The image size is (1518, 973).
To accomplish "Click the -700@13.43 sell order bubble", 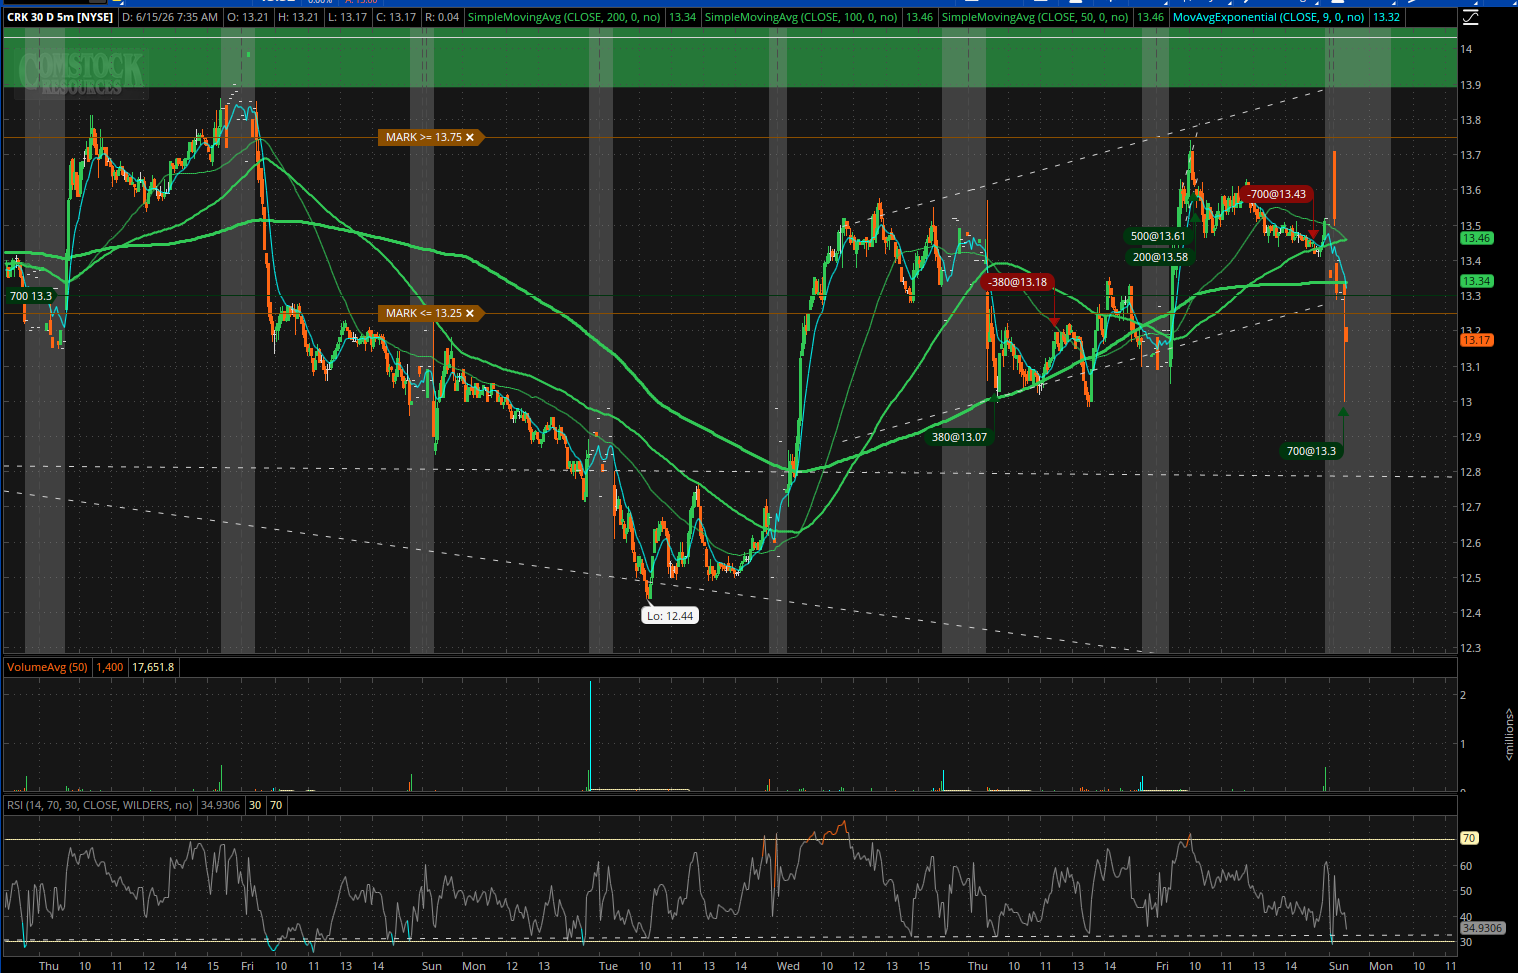I will coord(1276,194).
